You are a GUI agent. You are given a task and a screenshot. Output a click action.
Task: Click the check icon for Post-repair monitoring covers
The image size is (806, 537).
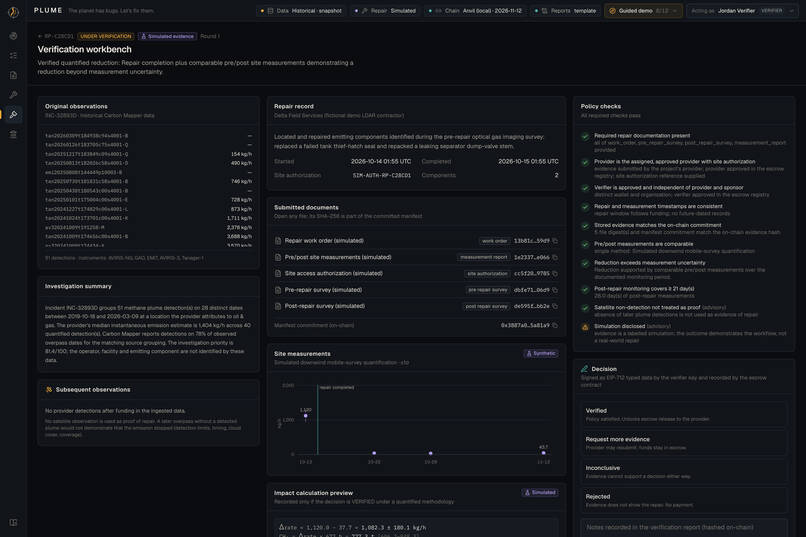click(585, 290)
